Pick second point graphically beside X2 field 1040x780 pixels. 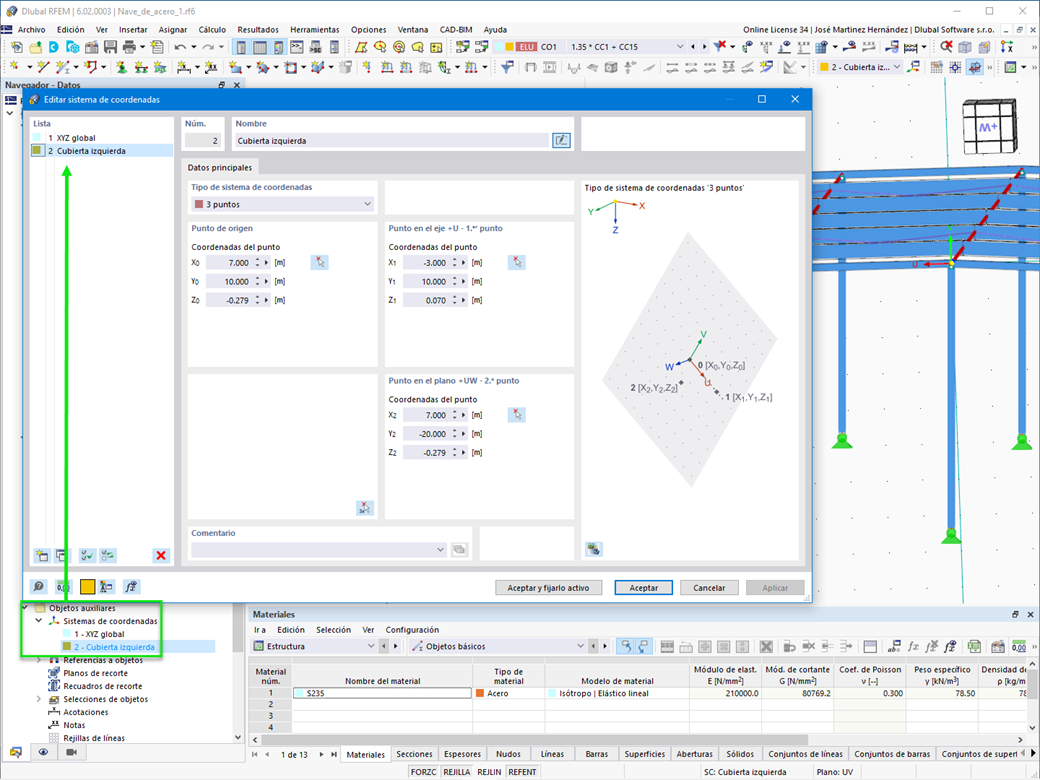click(517, 415)
